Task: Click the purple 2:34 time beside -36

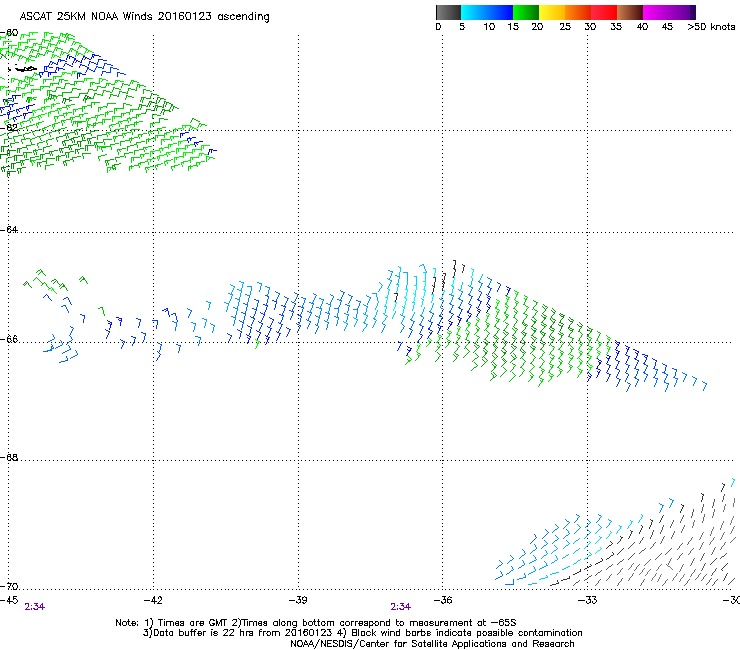Action: [400, 607]
